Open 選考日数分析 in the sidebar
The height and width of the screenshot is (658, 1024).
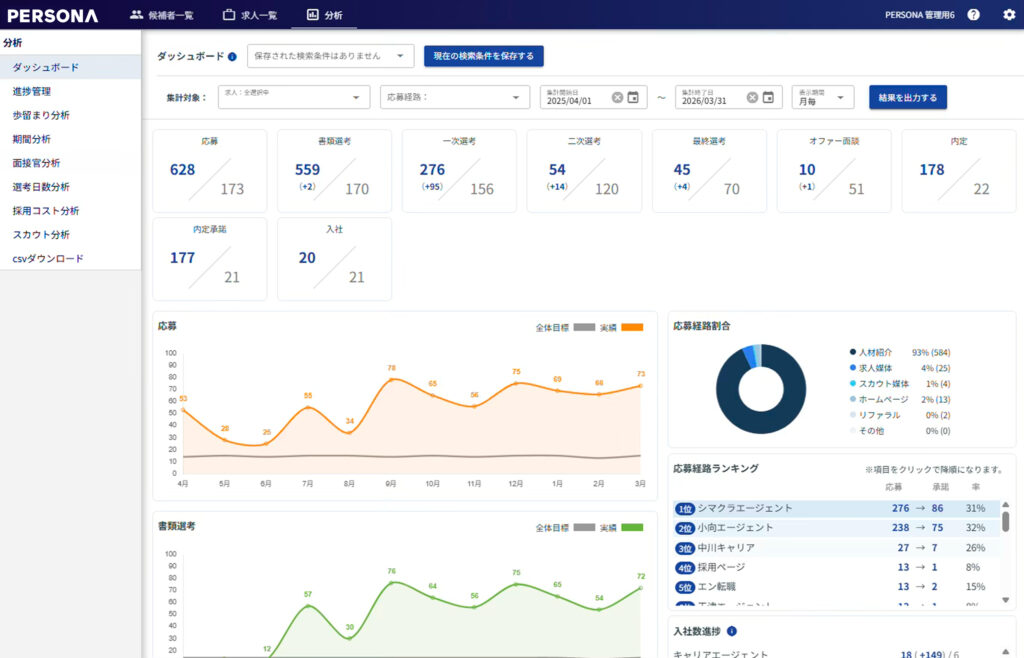click(70, 187)
